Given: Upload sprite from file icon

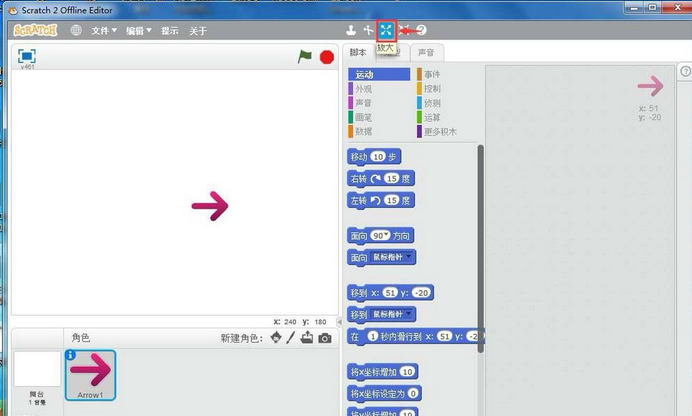Looking at the screenshot, I should [x=308, y=338].
